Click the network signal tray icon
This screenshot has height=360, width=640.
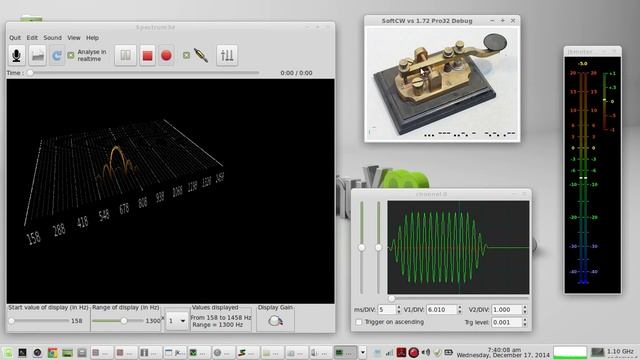tap(389, 352)
